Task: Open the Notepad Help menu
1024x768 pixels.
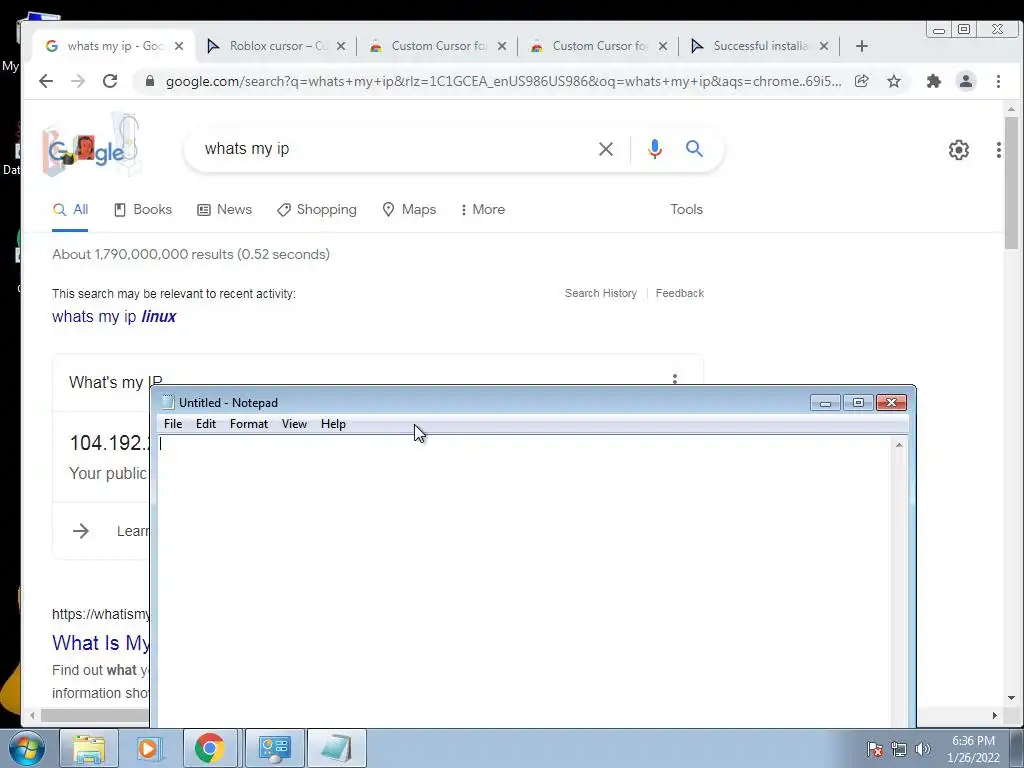Action: tap(333, 424)
